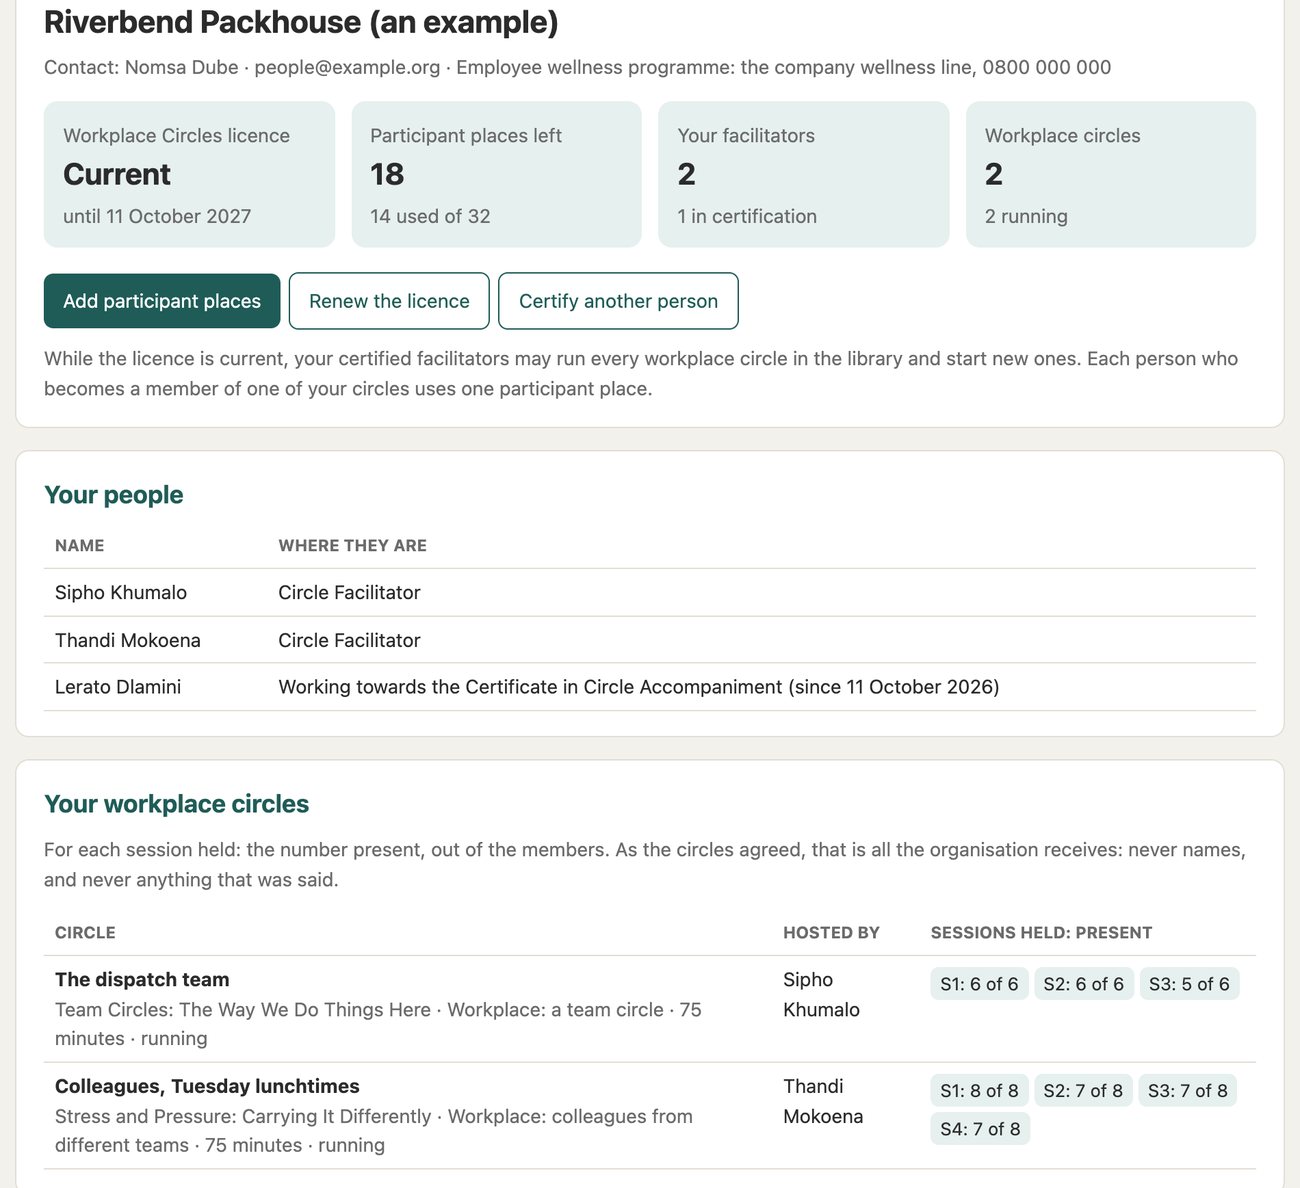Screen dimensions: 1300x1188
Task: Select Certify another person
Action: pos(618,301)
